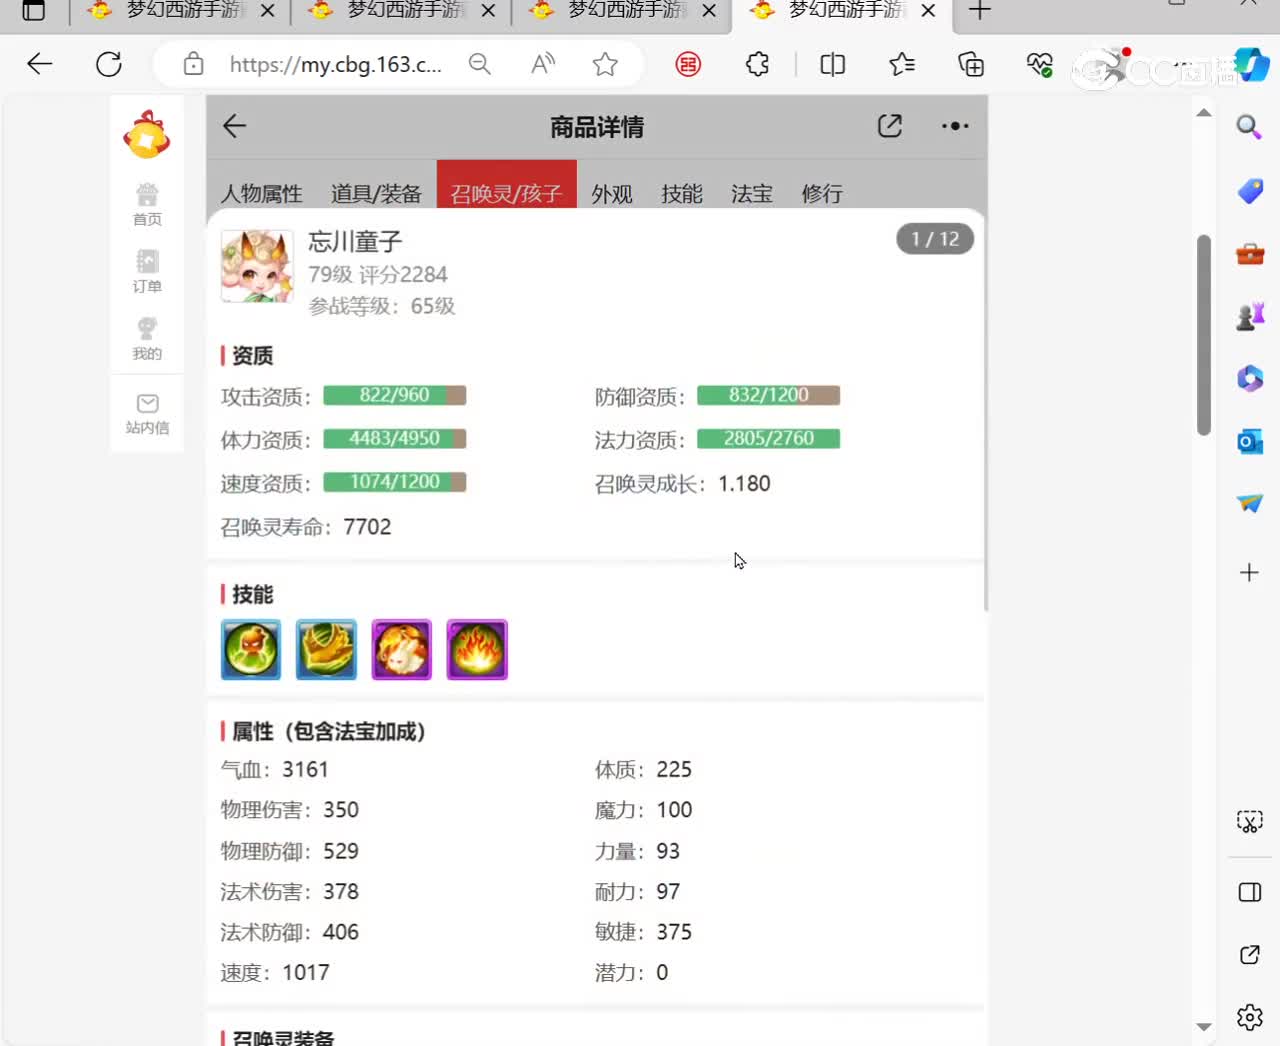Open the 我的 profile icon

[147, 338]
